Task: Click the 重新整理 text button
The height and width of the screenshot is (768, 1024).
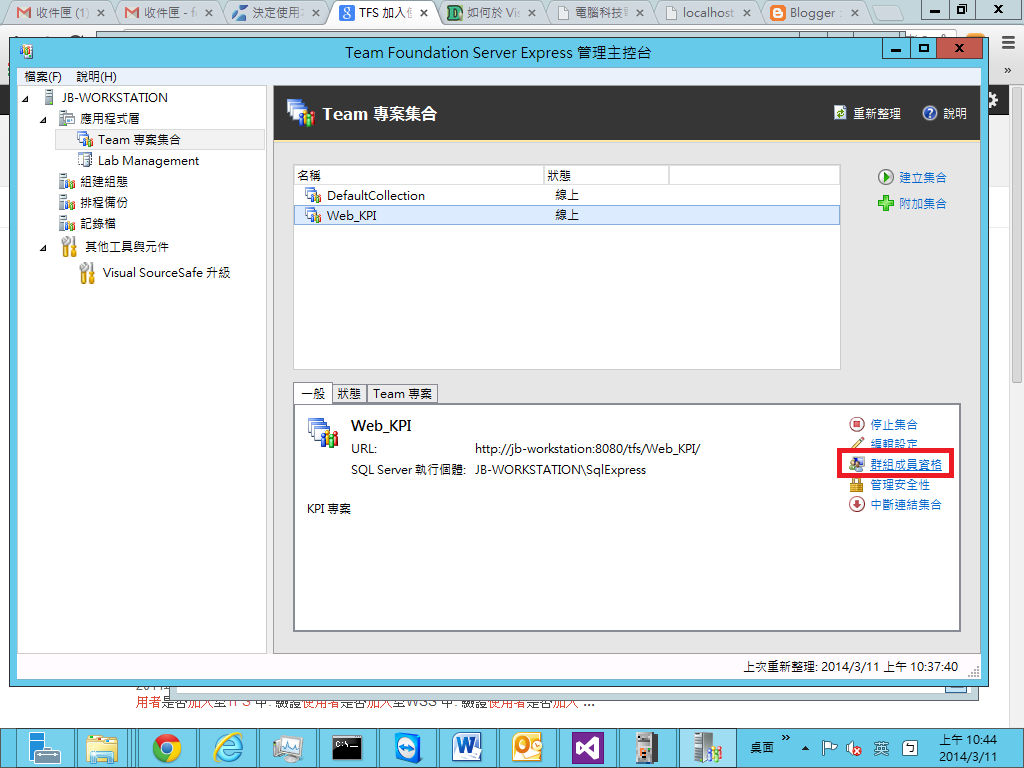Action: click(876, 113)
